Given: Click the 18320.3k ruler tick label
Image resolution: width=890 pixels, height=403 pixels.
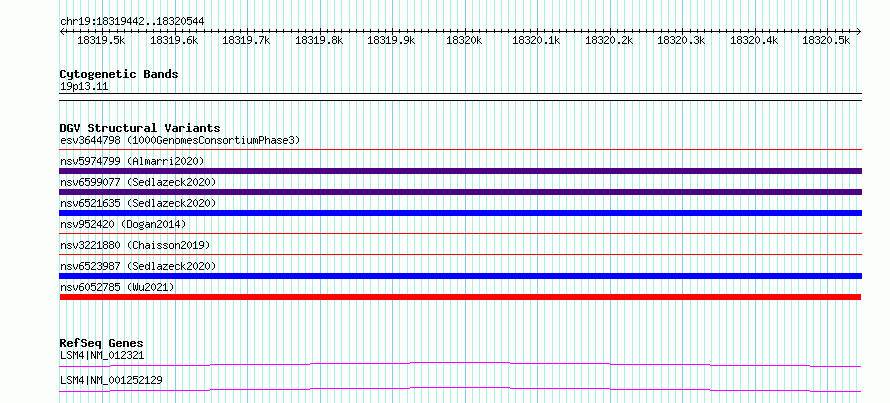Looking at the screenshot, I should (681, 41).
